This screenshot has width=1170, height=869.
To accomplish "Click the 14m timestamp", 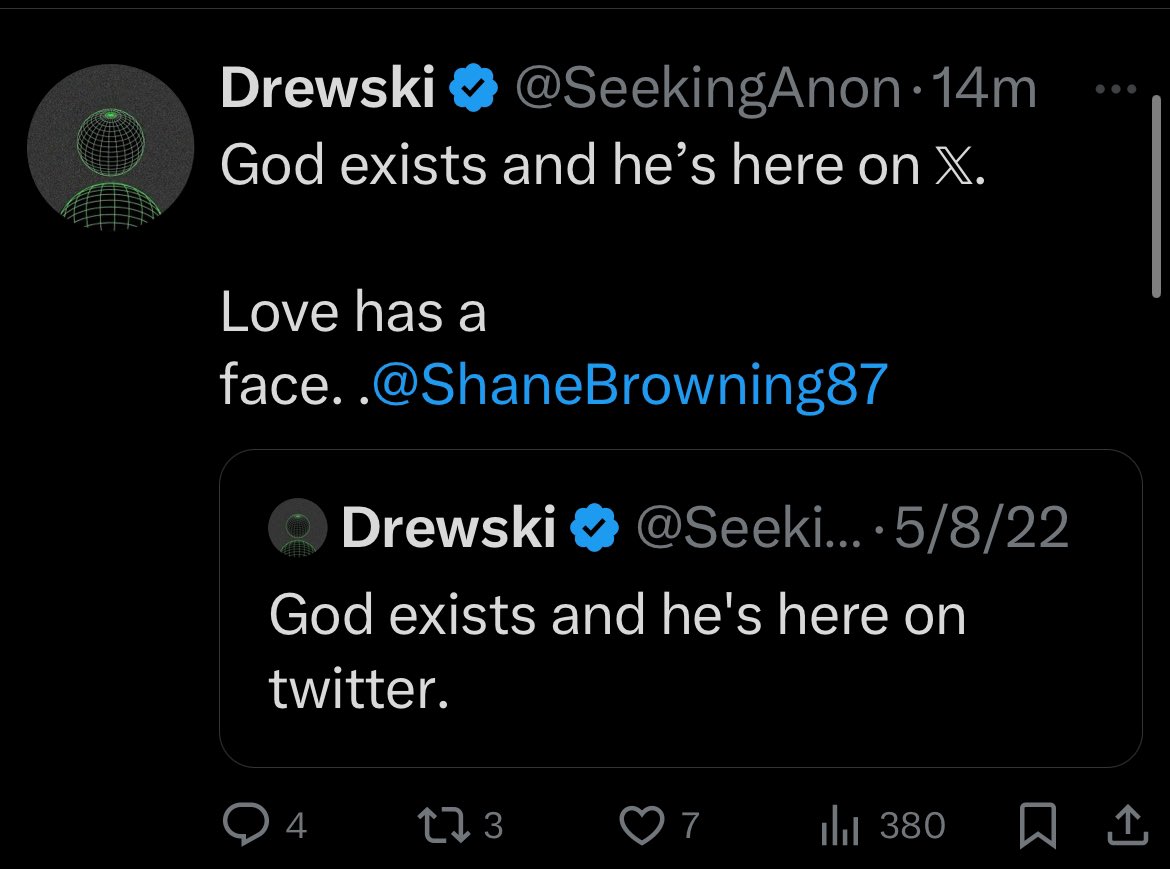I will pos(982,92).
